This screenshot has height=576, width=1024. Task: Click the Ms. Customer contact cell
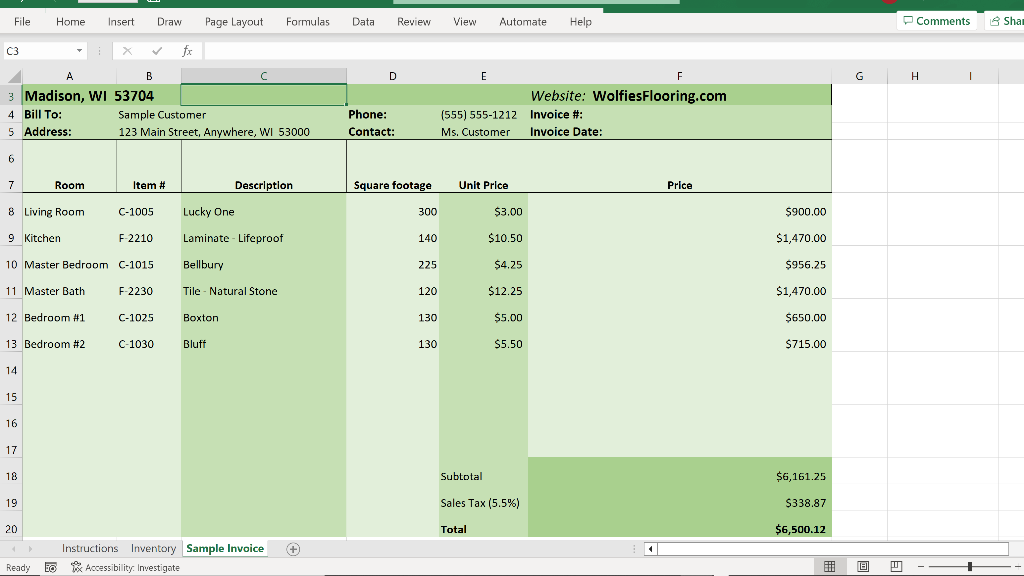pos(475,132)
